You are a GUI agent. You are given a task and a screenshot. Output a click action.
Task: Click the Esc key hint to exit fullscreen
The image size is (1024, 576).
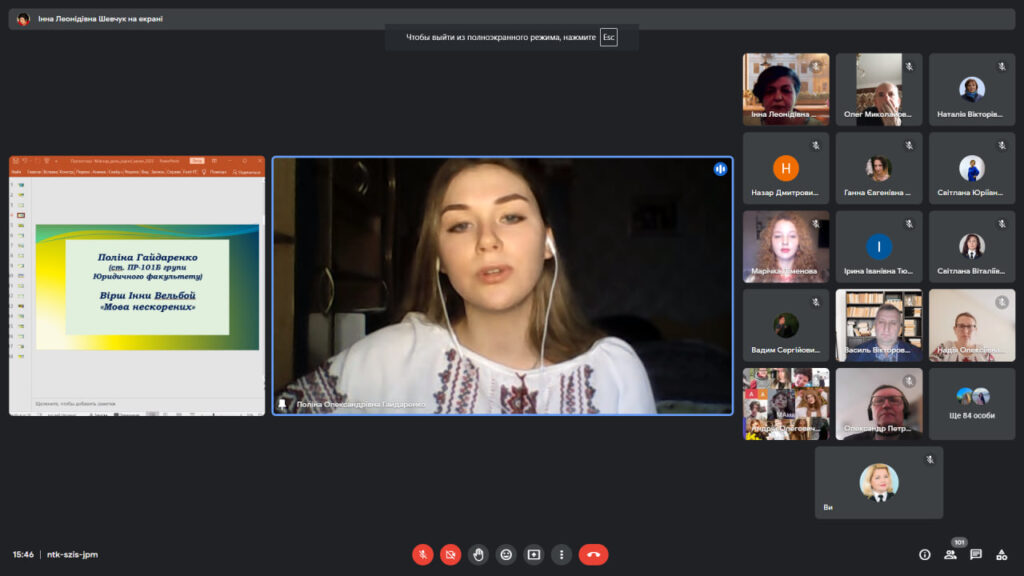coord(608,37)
